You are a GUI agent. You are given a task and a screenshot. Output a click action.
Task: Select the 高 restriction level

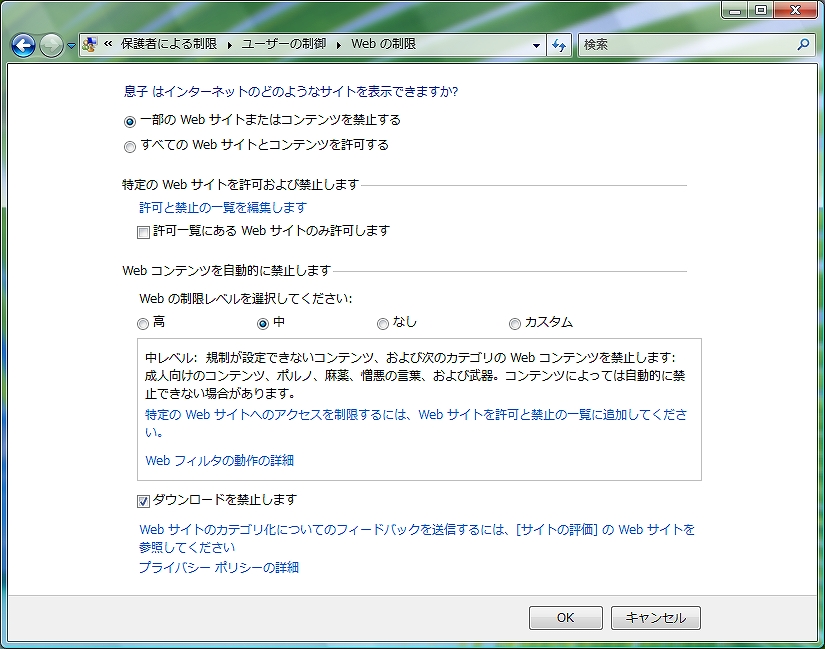pos(144,324)
